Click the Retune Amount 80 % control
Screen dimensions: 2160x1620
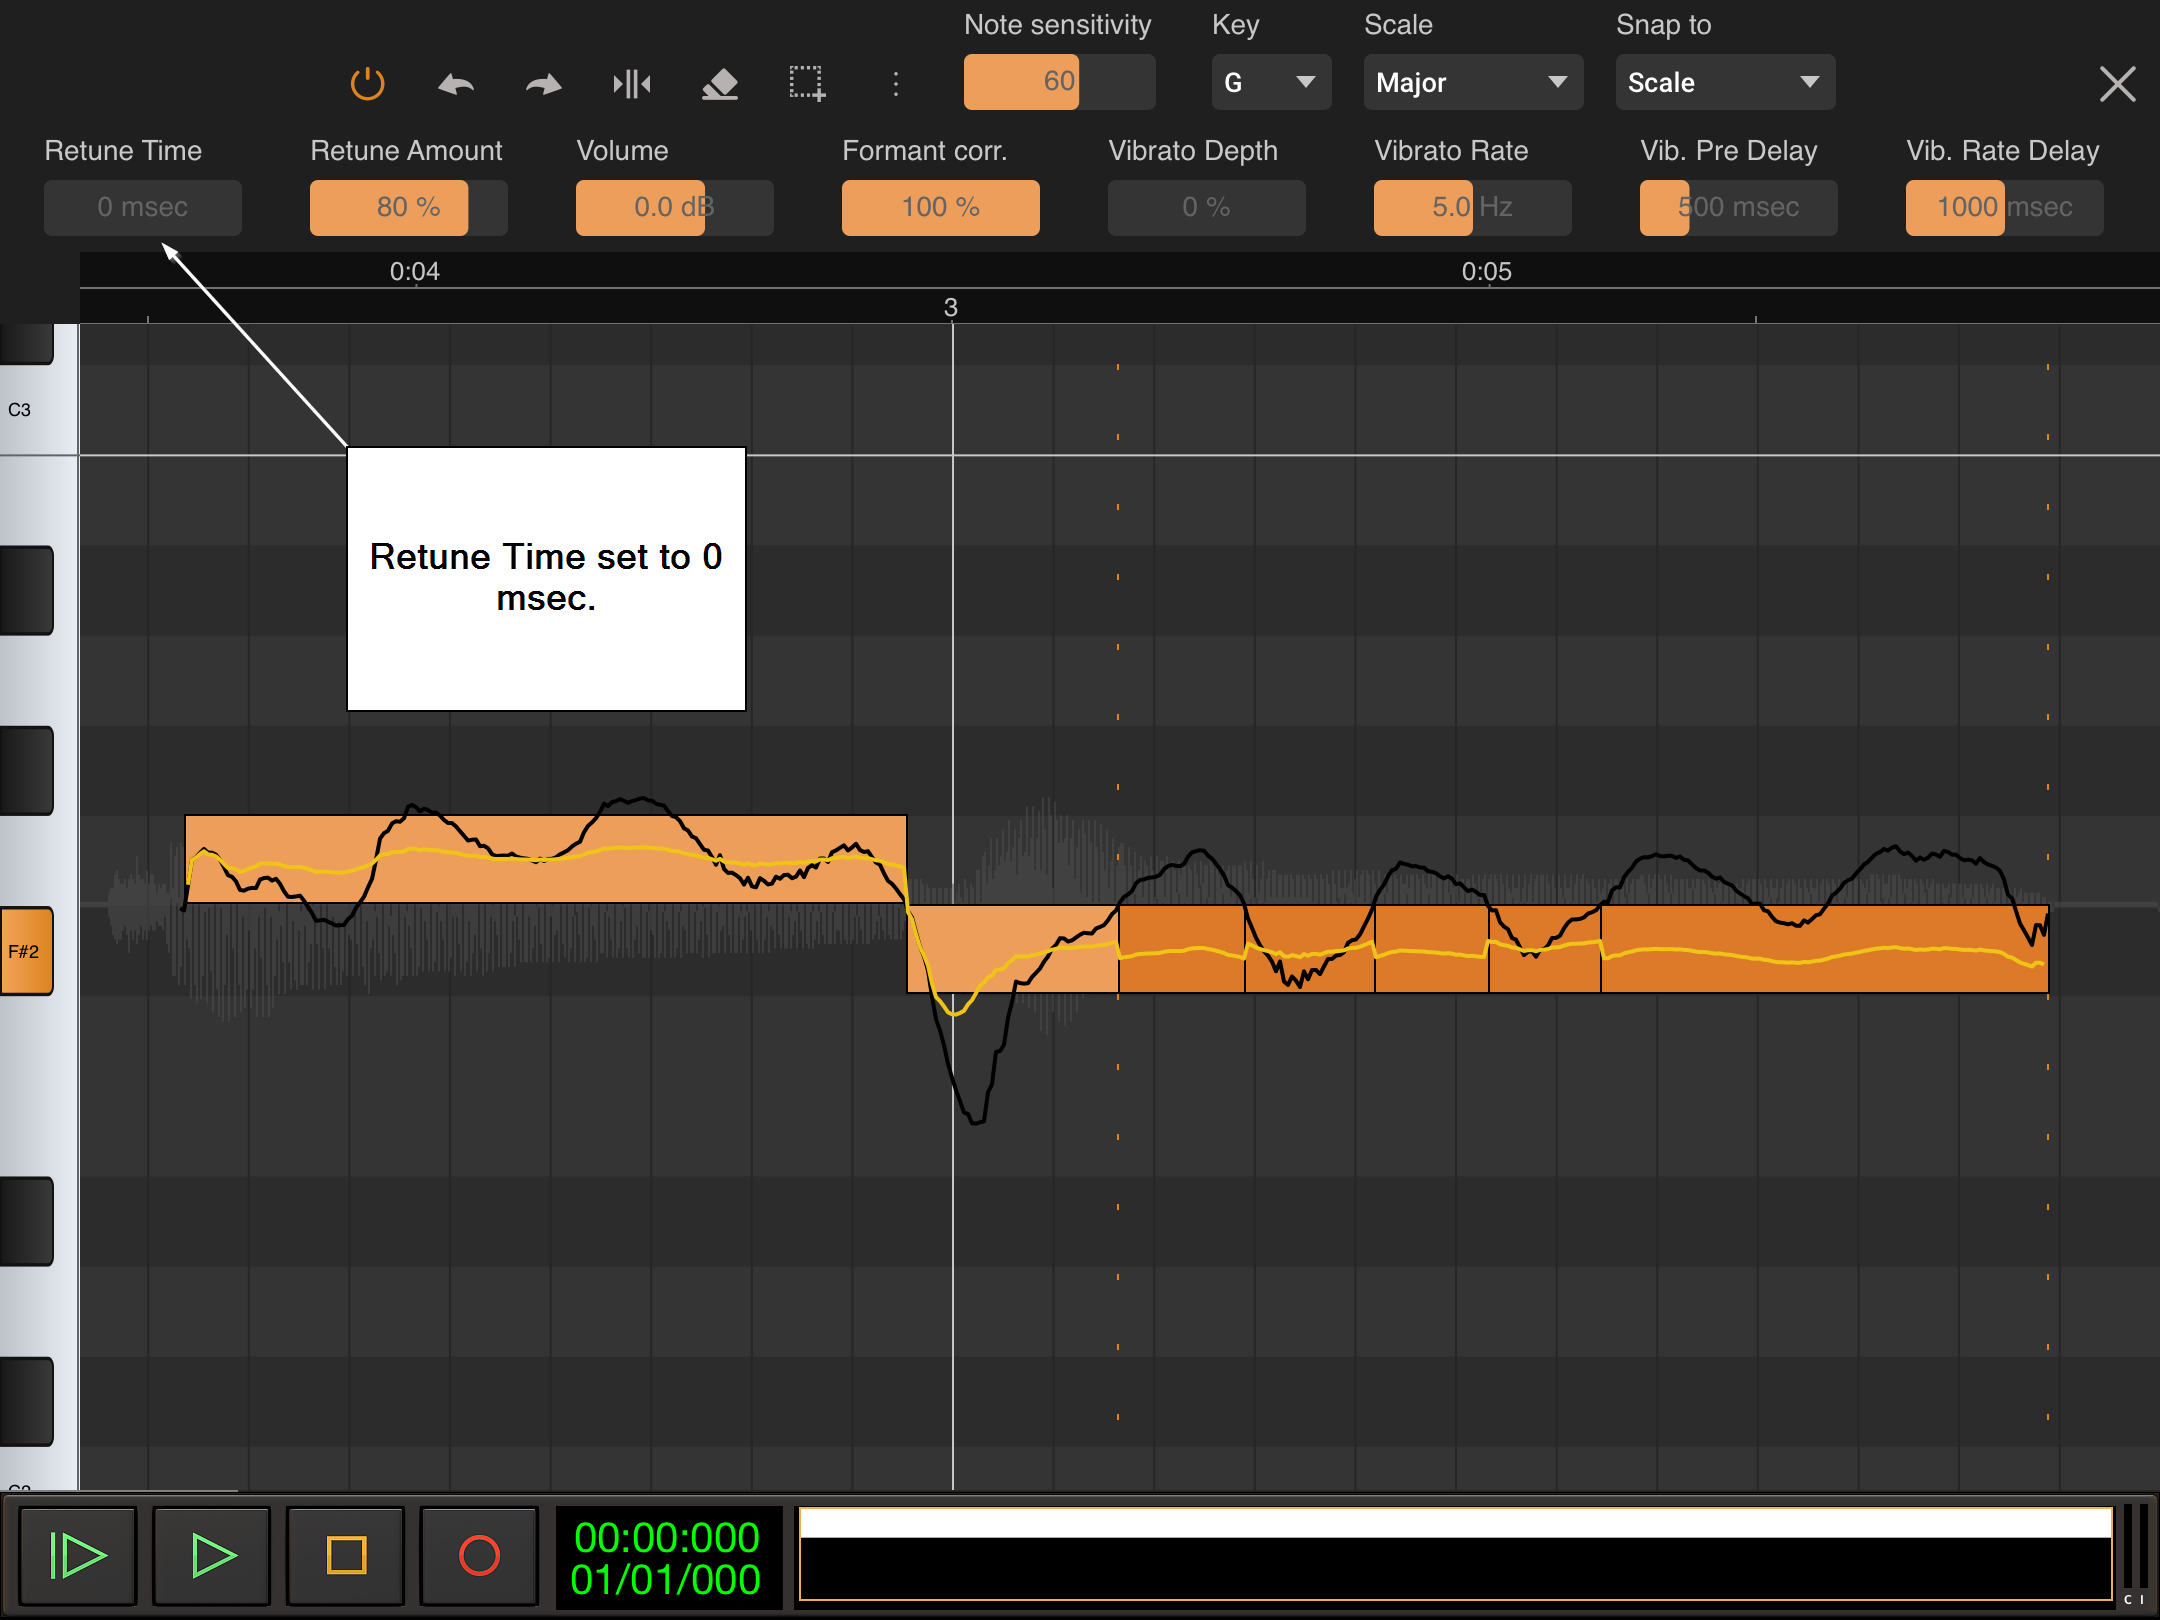tap(408, 207)
